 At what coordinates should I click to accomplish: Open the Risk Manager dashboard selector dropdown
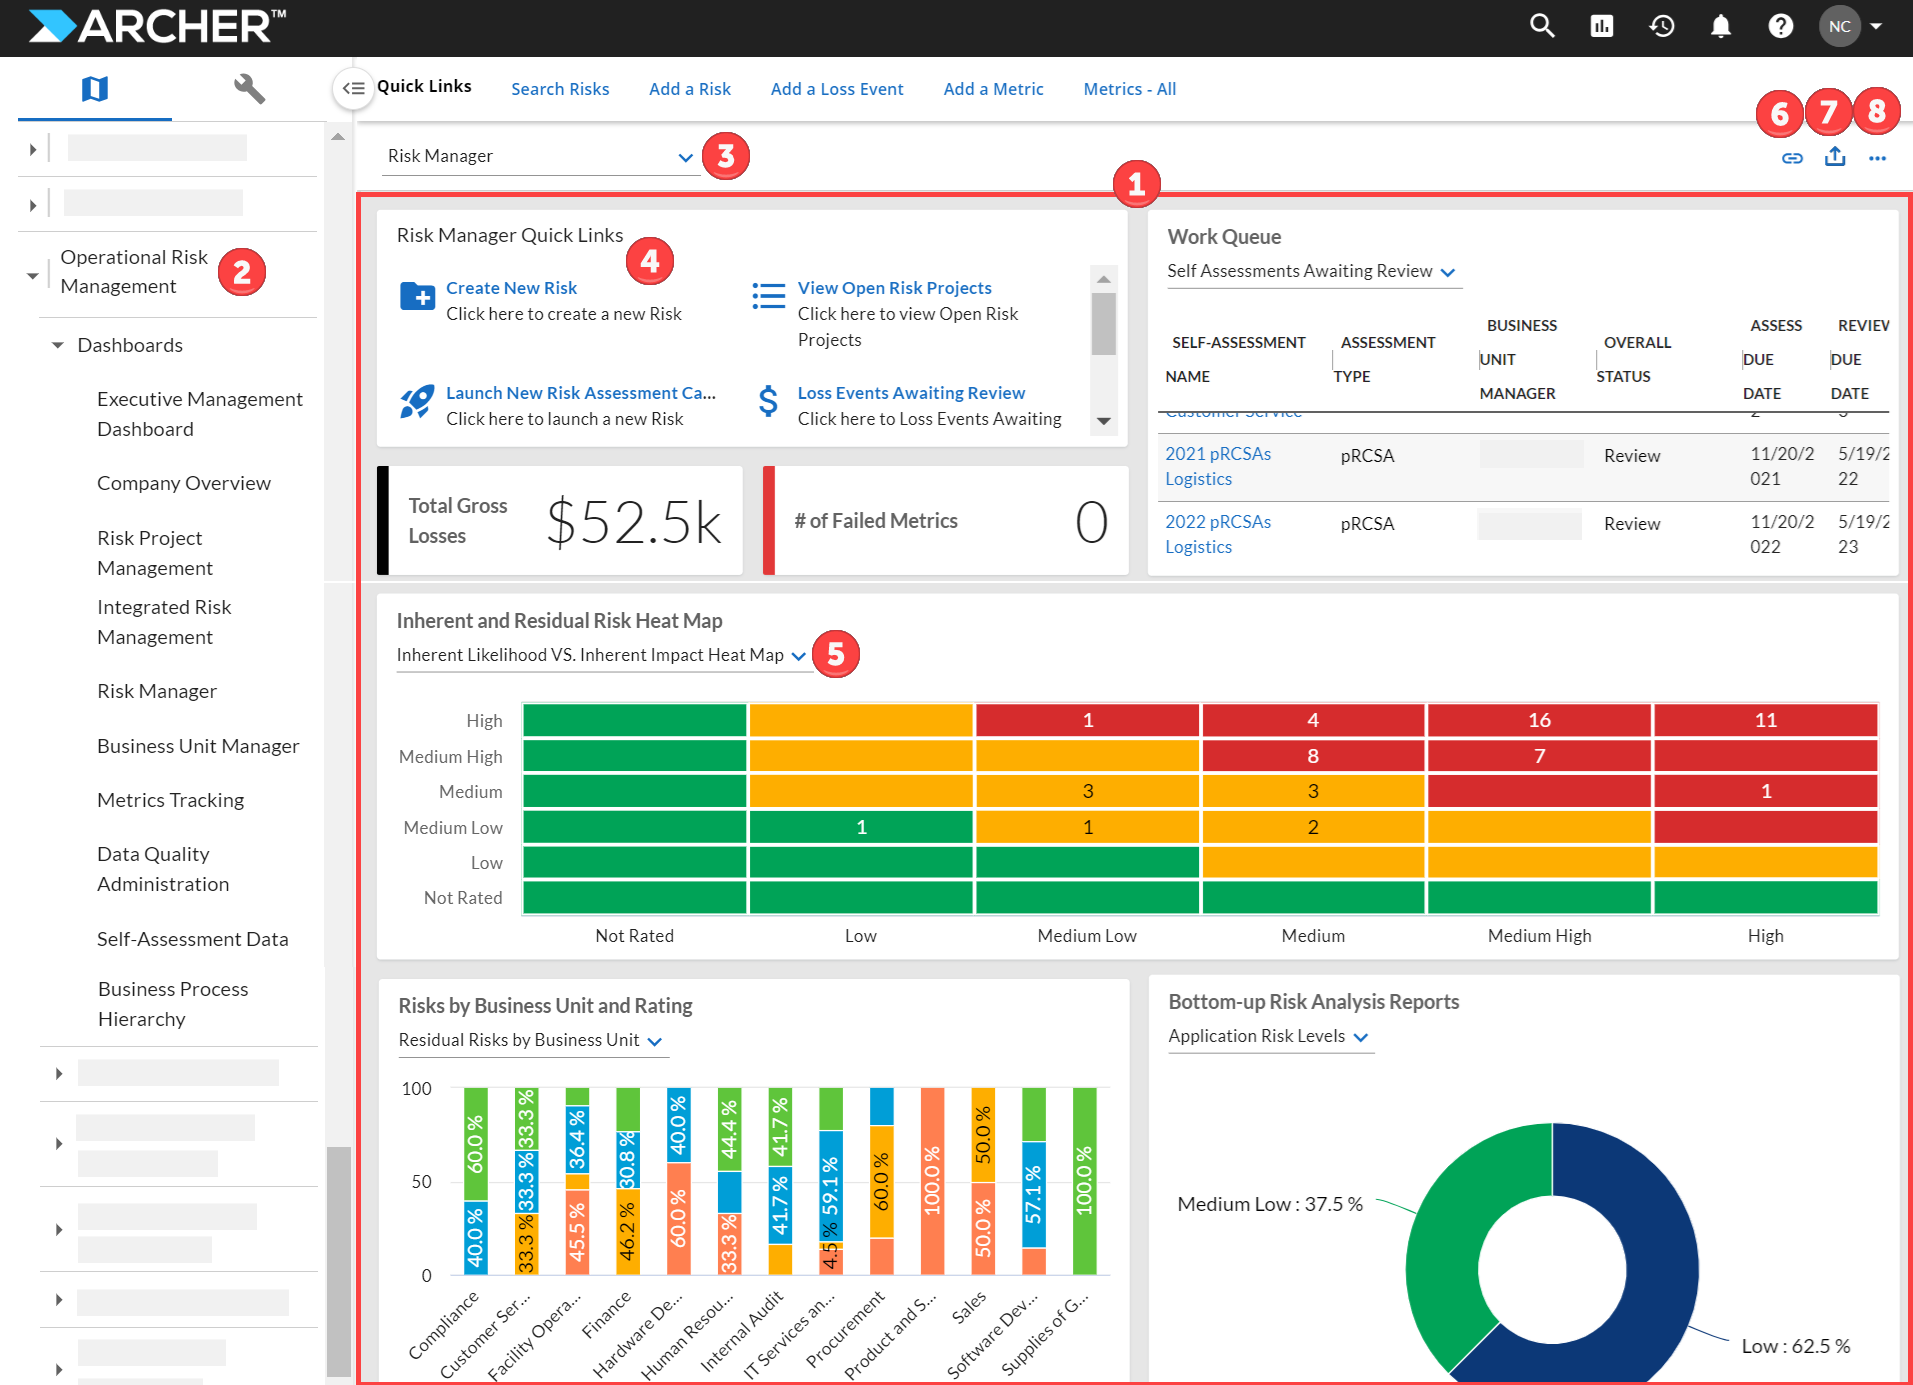coord(685,156)
